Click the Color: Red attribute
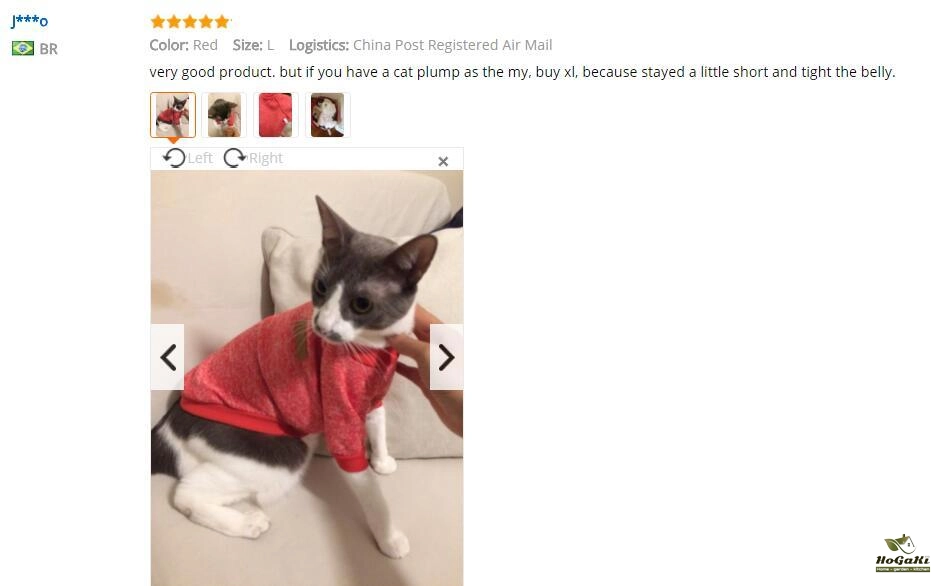 (183, 45)
